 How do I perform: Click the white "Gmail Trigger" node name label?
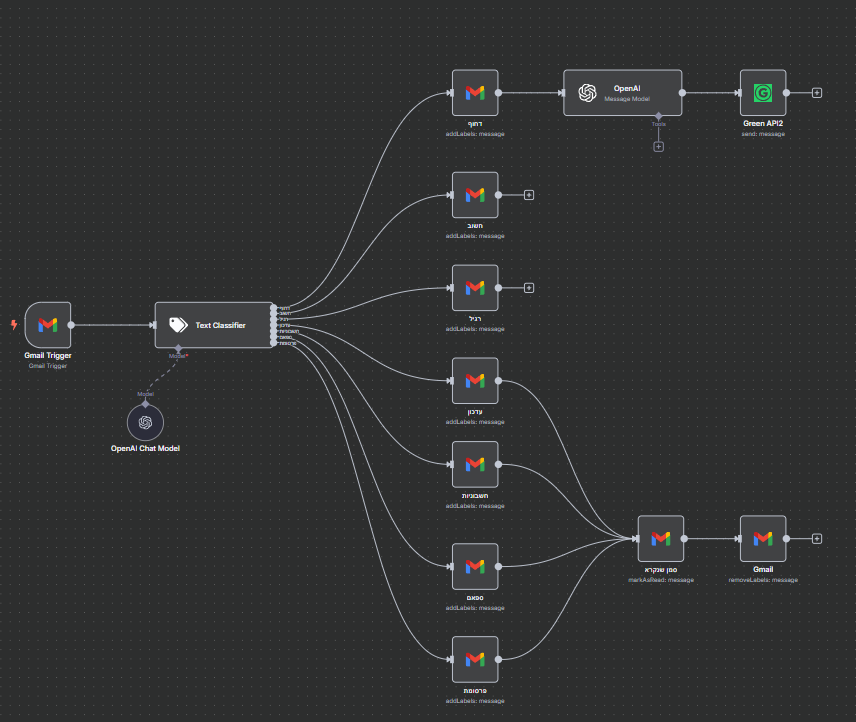coord(47,355)
